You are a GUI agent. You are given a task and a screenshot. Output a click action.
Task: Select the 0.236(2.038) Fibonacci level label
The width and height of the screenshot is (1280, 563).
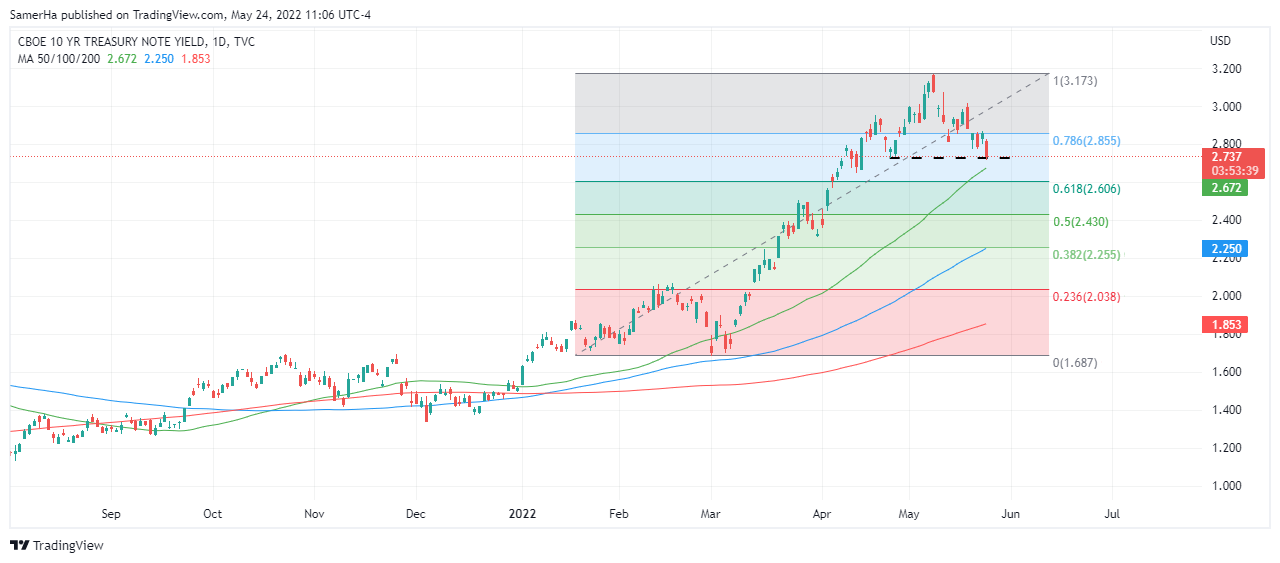[1086, 297]
